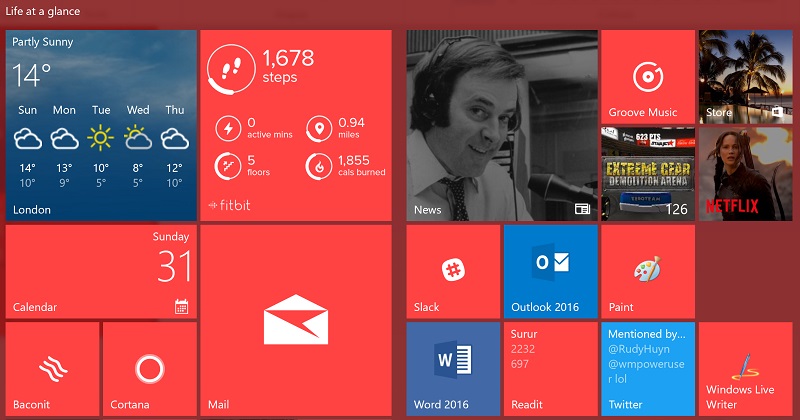Click the Fitbit steps footprint icon
This screenshot has width=800, height=420.
coord(231,69)
